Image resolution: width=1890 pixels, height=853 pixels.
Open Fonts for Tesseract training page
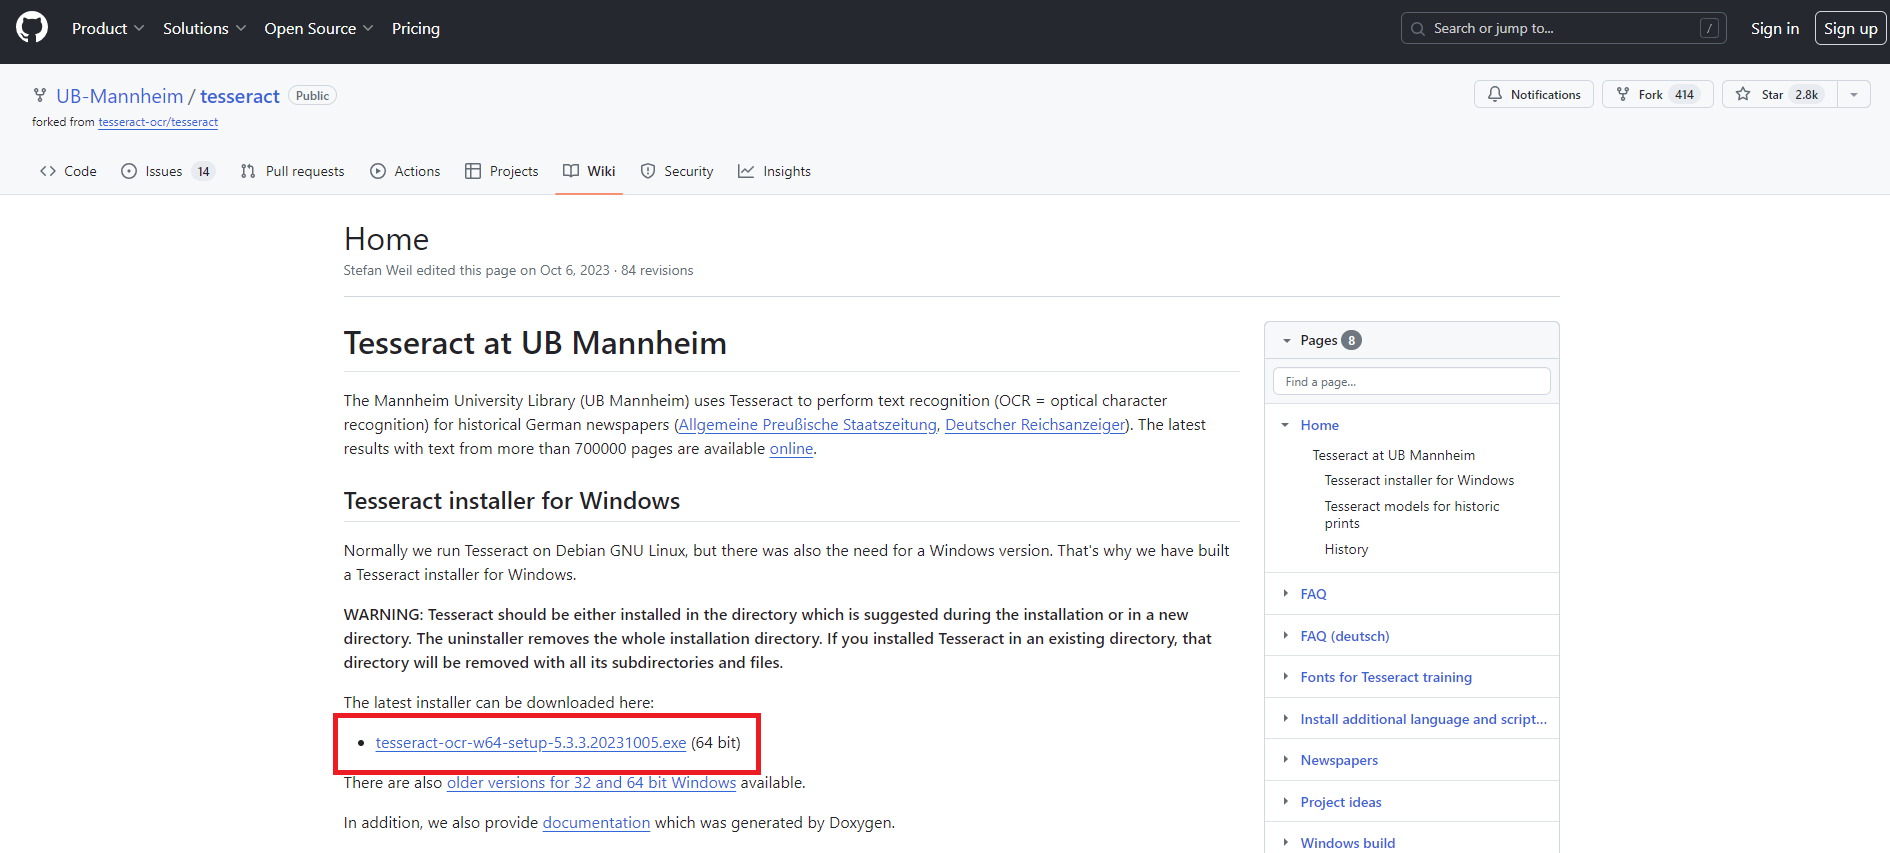[x=1386, y=677]
